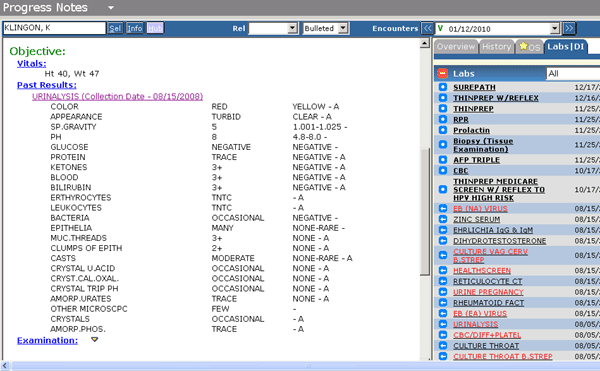Viewport: 600px width, 371px height.
Task: Click the Sel button beside patient name
Action: 115,28
